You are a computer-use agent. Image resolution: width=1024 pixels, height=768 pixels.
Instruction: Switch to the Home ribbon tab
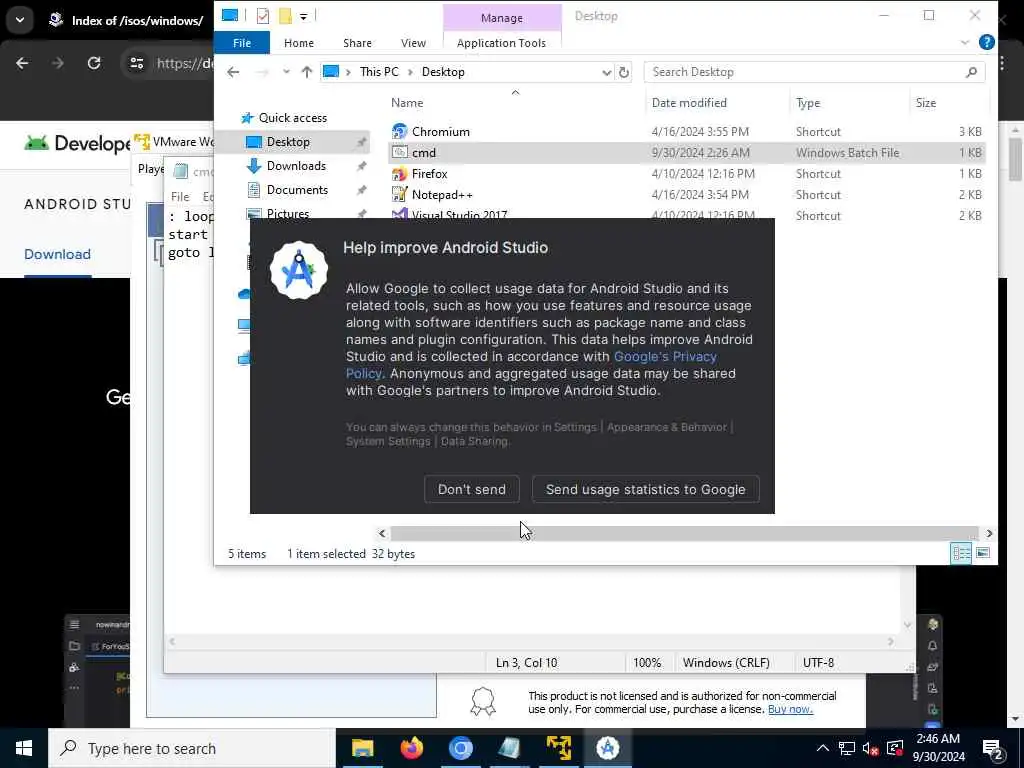[298, 42]
